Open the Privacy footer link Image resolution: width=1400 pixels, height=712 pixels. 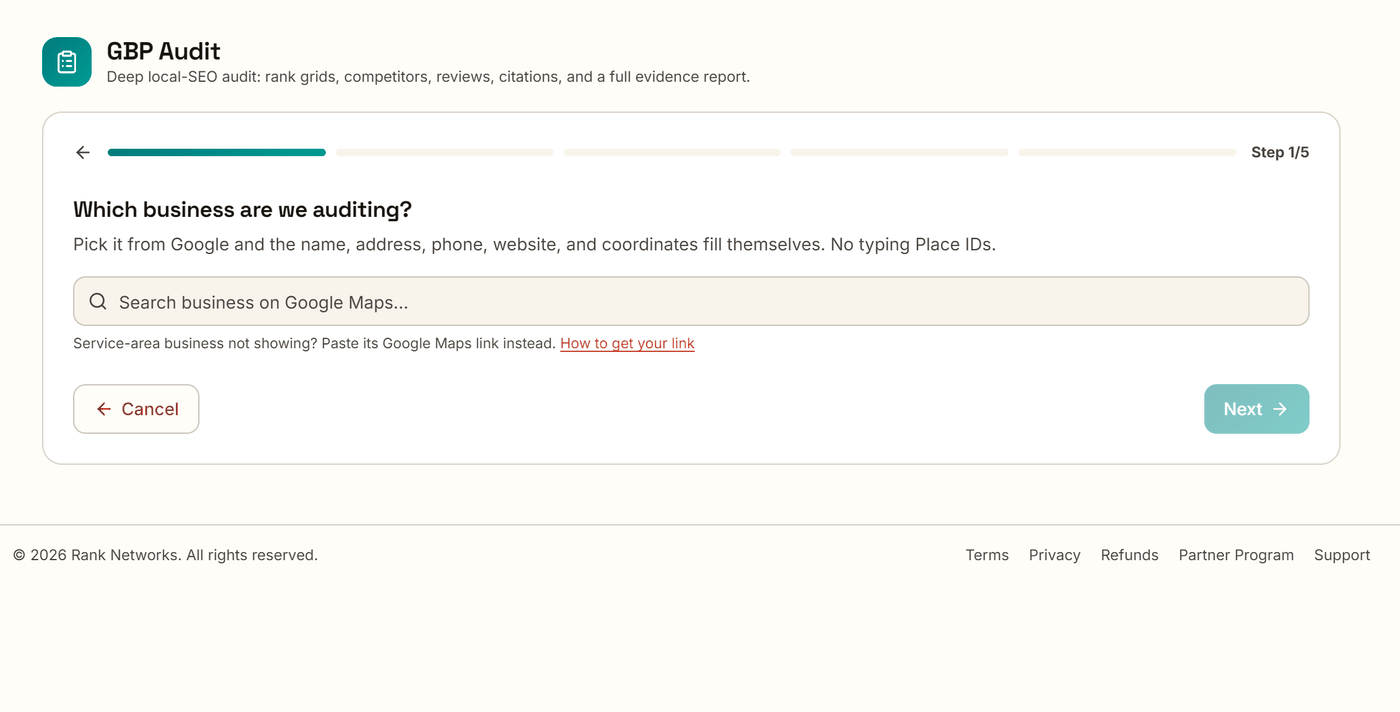point(1055,555)
